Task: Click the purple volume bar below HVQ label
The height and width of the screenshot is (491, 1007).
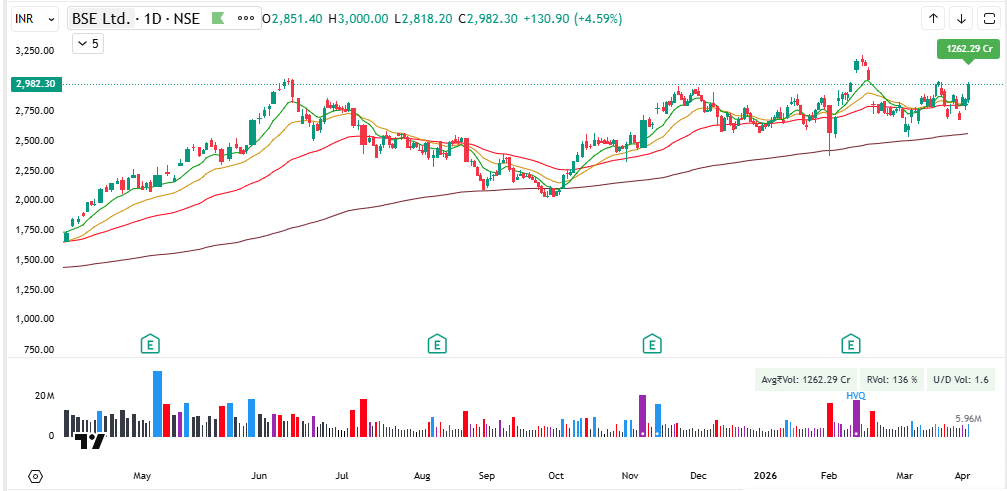Action: pyautogui.click(x=856, y=418)
